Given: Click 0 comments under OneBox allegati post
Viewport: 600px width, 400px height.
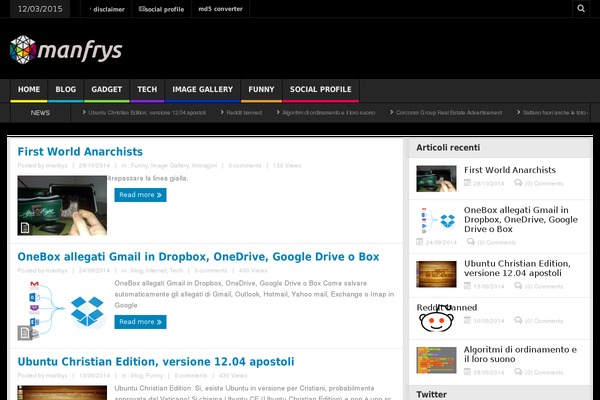Looking at the screenshot, I should [x=211, y=270].
